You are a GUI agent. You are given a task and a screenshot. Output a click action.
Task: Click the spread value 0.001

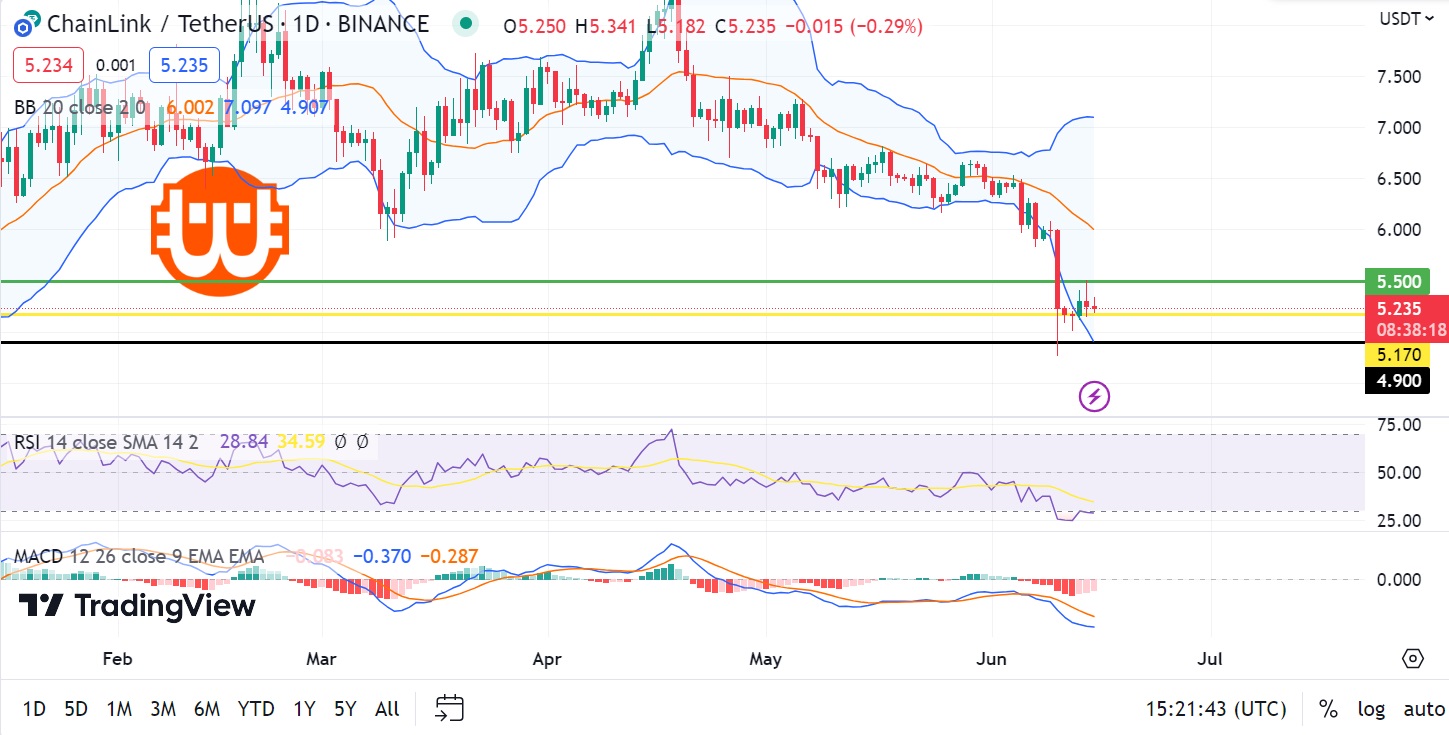[116, 66]
